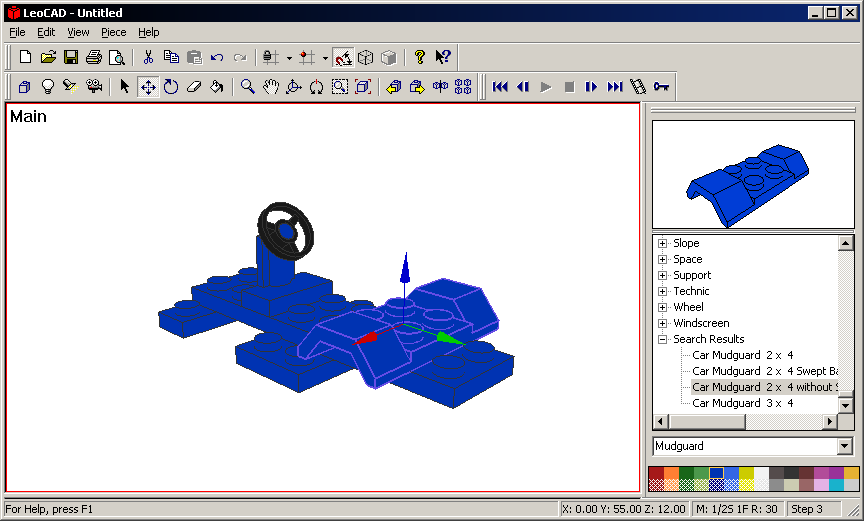Image resolution: width=864 pixels, height=521 pixels.
Task: Click the Zoom magnifier tool
Action: [247, 87]
